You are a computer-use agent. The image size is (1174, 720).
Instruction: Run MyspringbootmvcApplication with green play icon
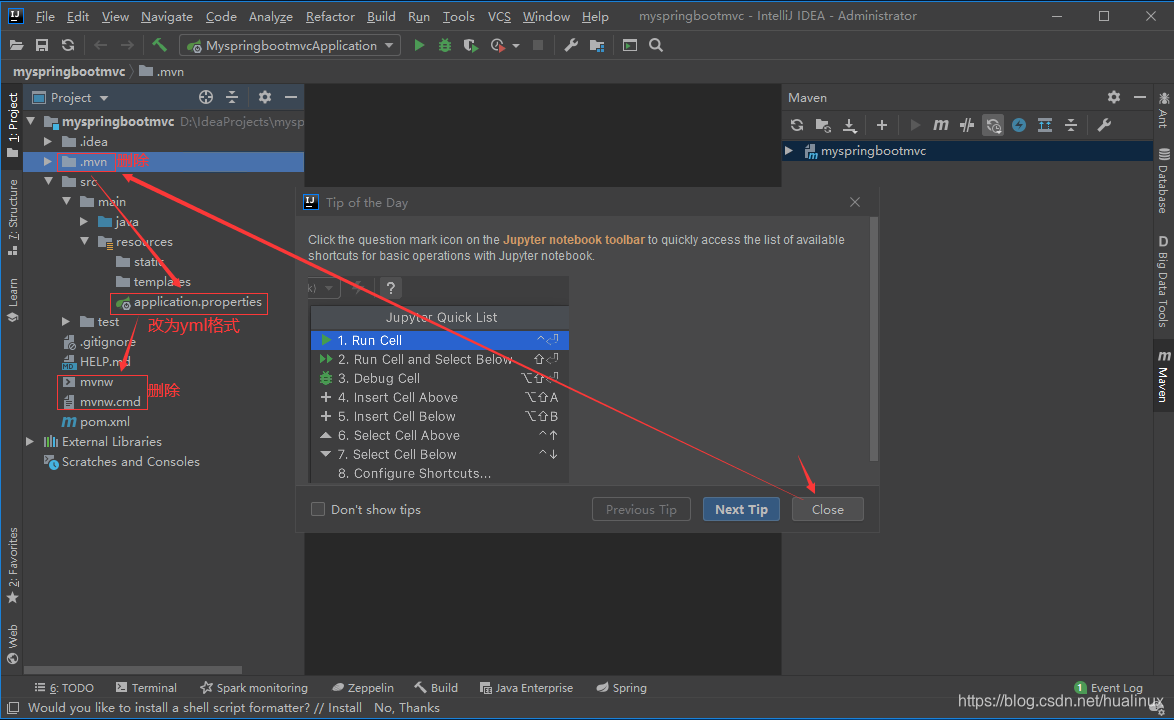point(419,46)
